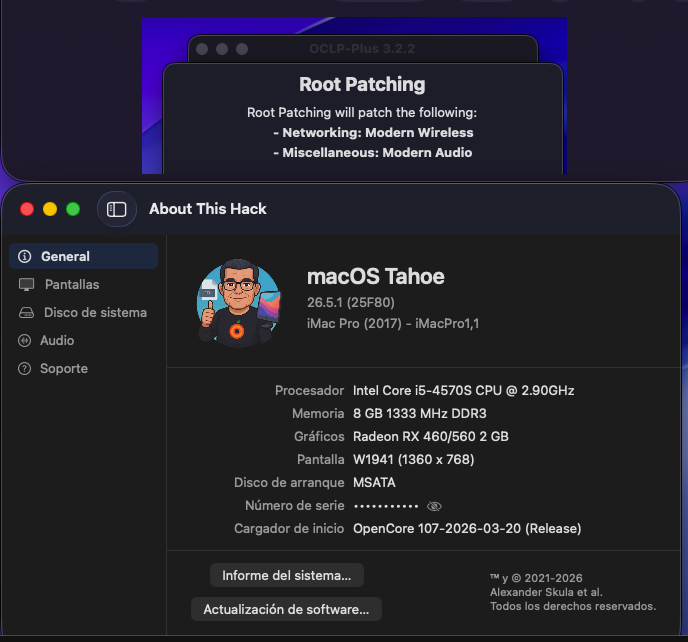The image size is (688, 642).
Task: Click the W1941 (1360 x 768) value
Action: [x=413, y=459]
